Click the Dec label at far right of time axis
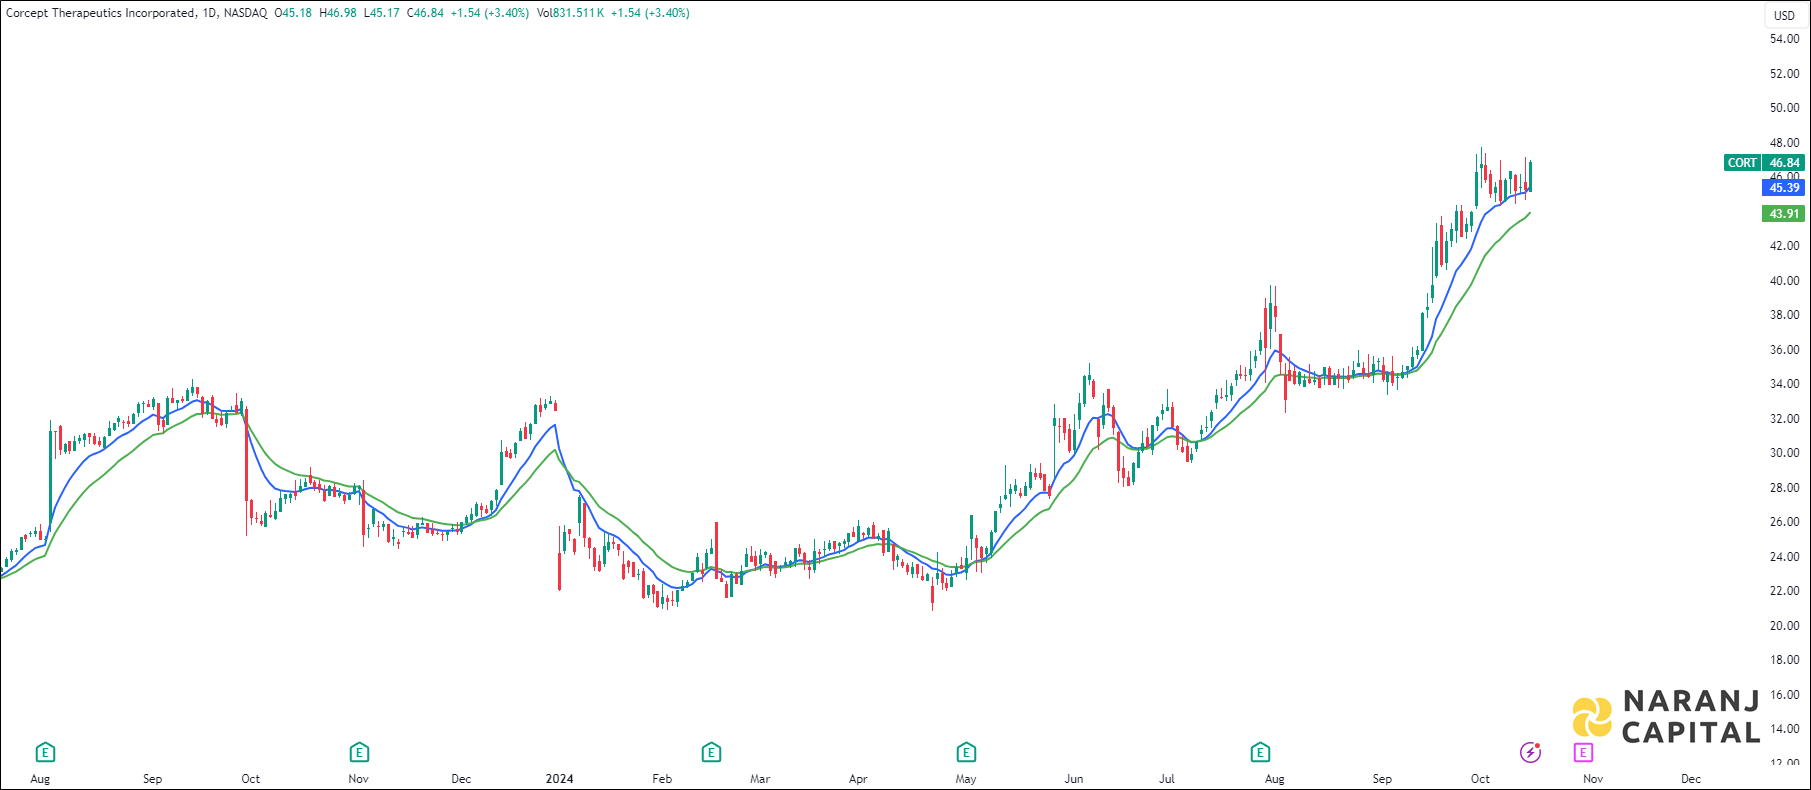 point(1691,779)
